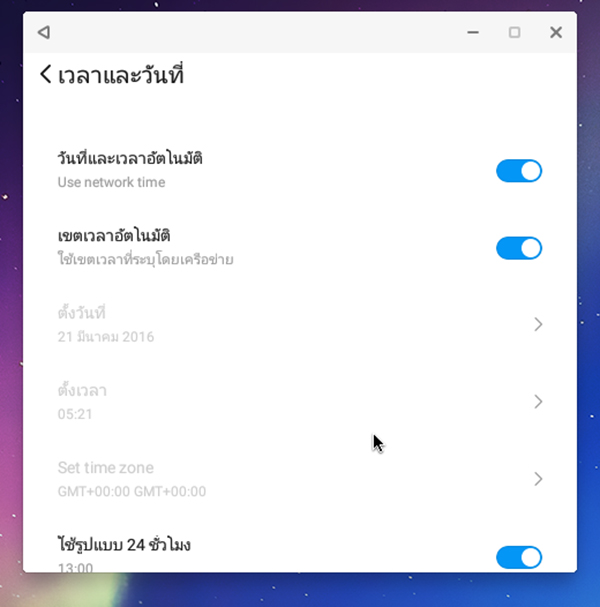Click the 21 มีนาคม 2016 date value
Image resolution: width=600 pixels, height=607 pixels.
pyautogui.click(x=106, y=337)
